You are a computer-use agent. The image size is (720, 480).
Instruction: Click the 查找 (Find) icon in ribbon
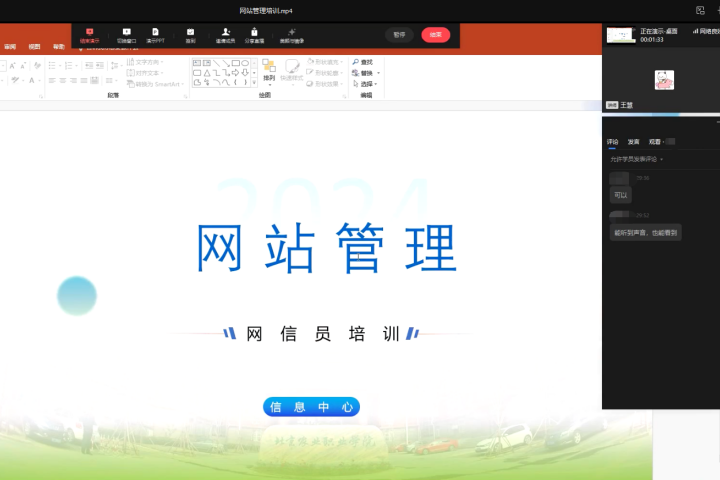point(357,62)
